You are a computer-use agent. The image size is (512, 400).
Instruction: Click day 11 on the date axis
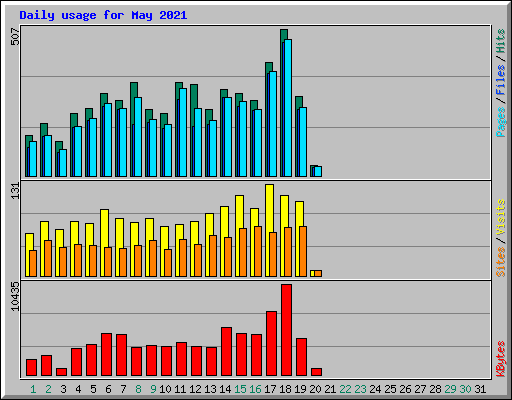point(180,389)
